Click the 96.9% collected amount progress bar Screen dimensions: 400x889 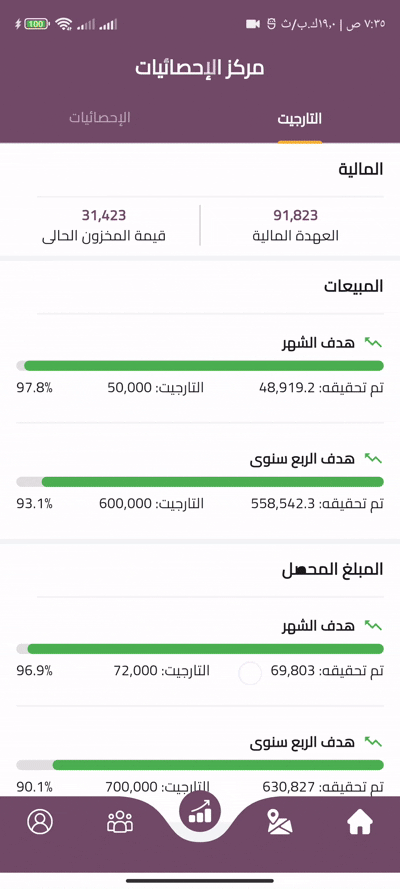[200, 649]
